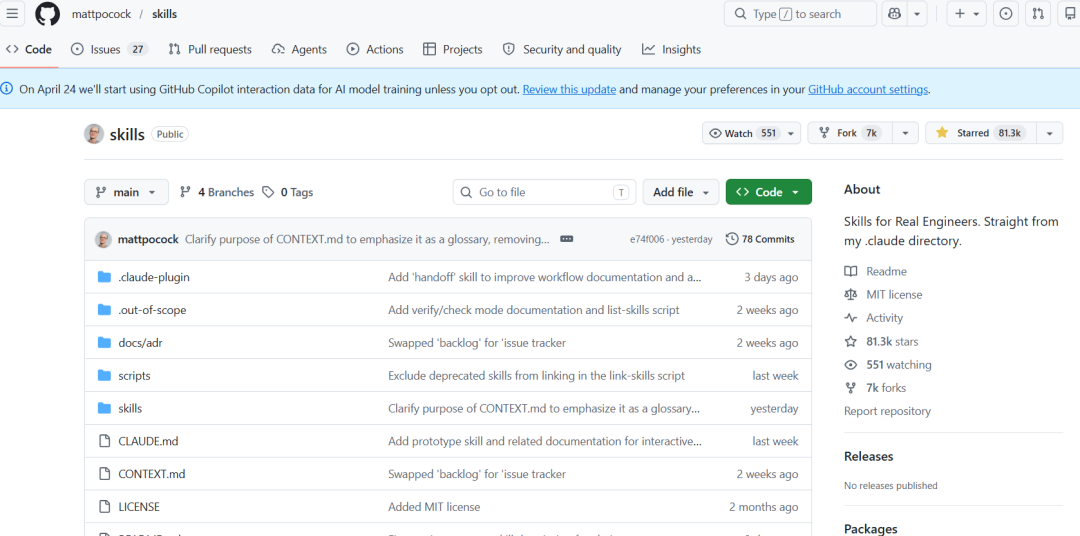The width and height of the screenshot is (1080, 536).
Task: Open the .claude-plugin folder
Action: (x=154, y=277)
